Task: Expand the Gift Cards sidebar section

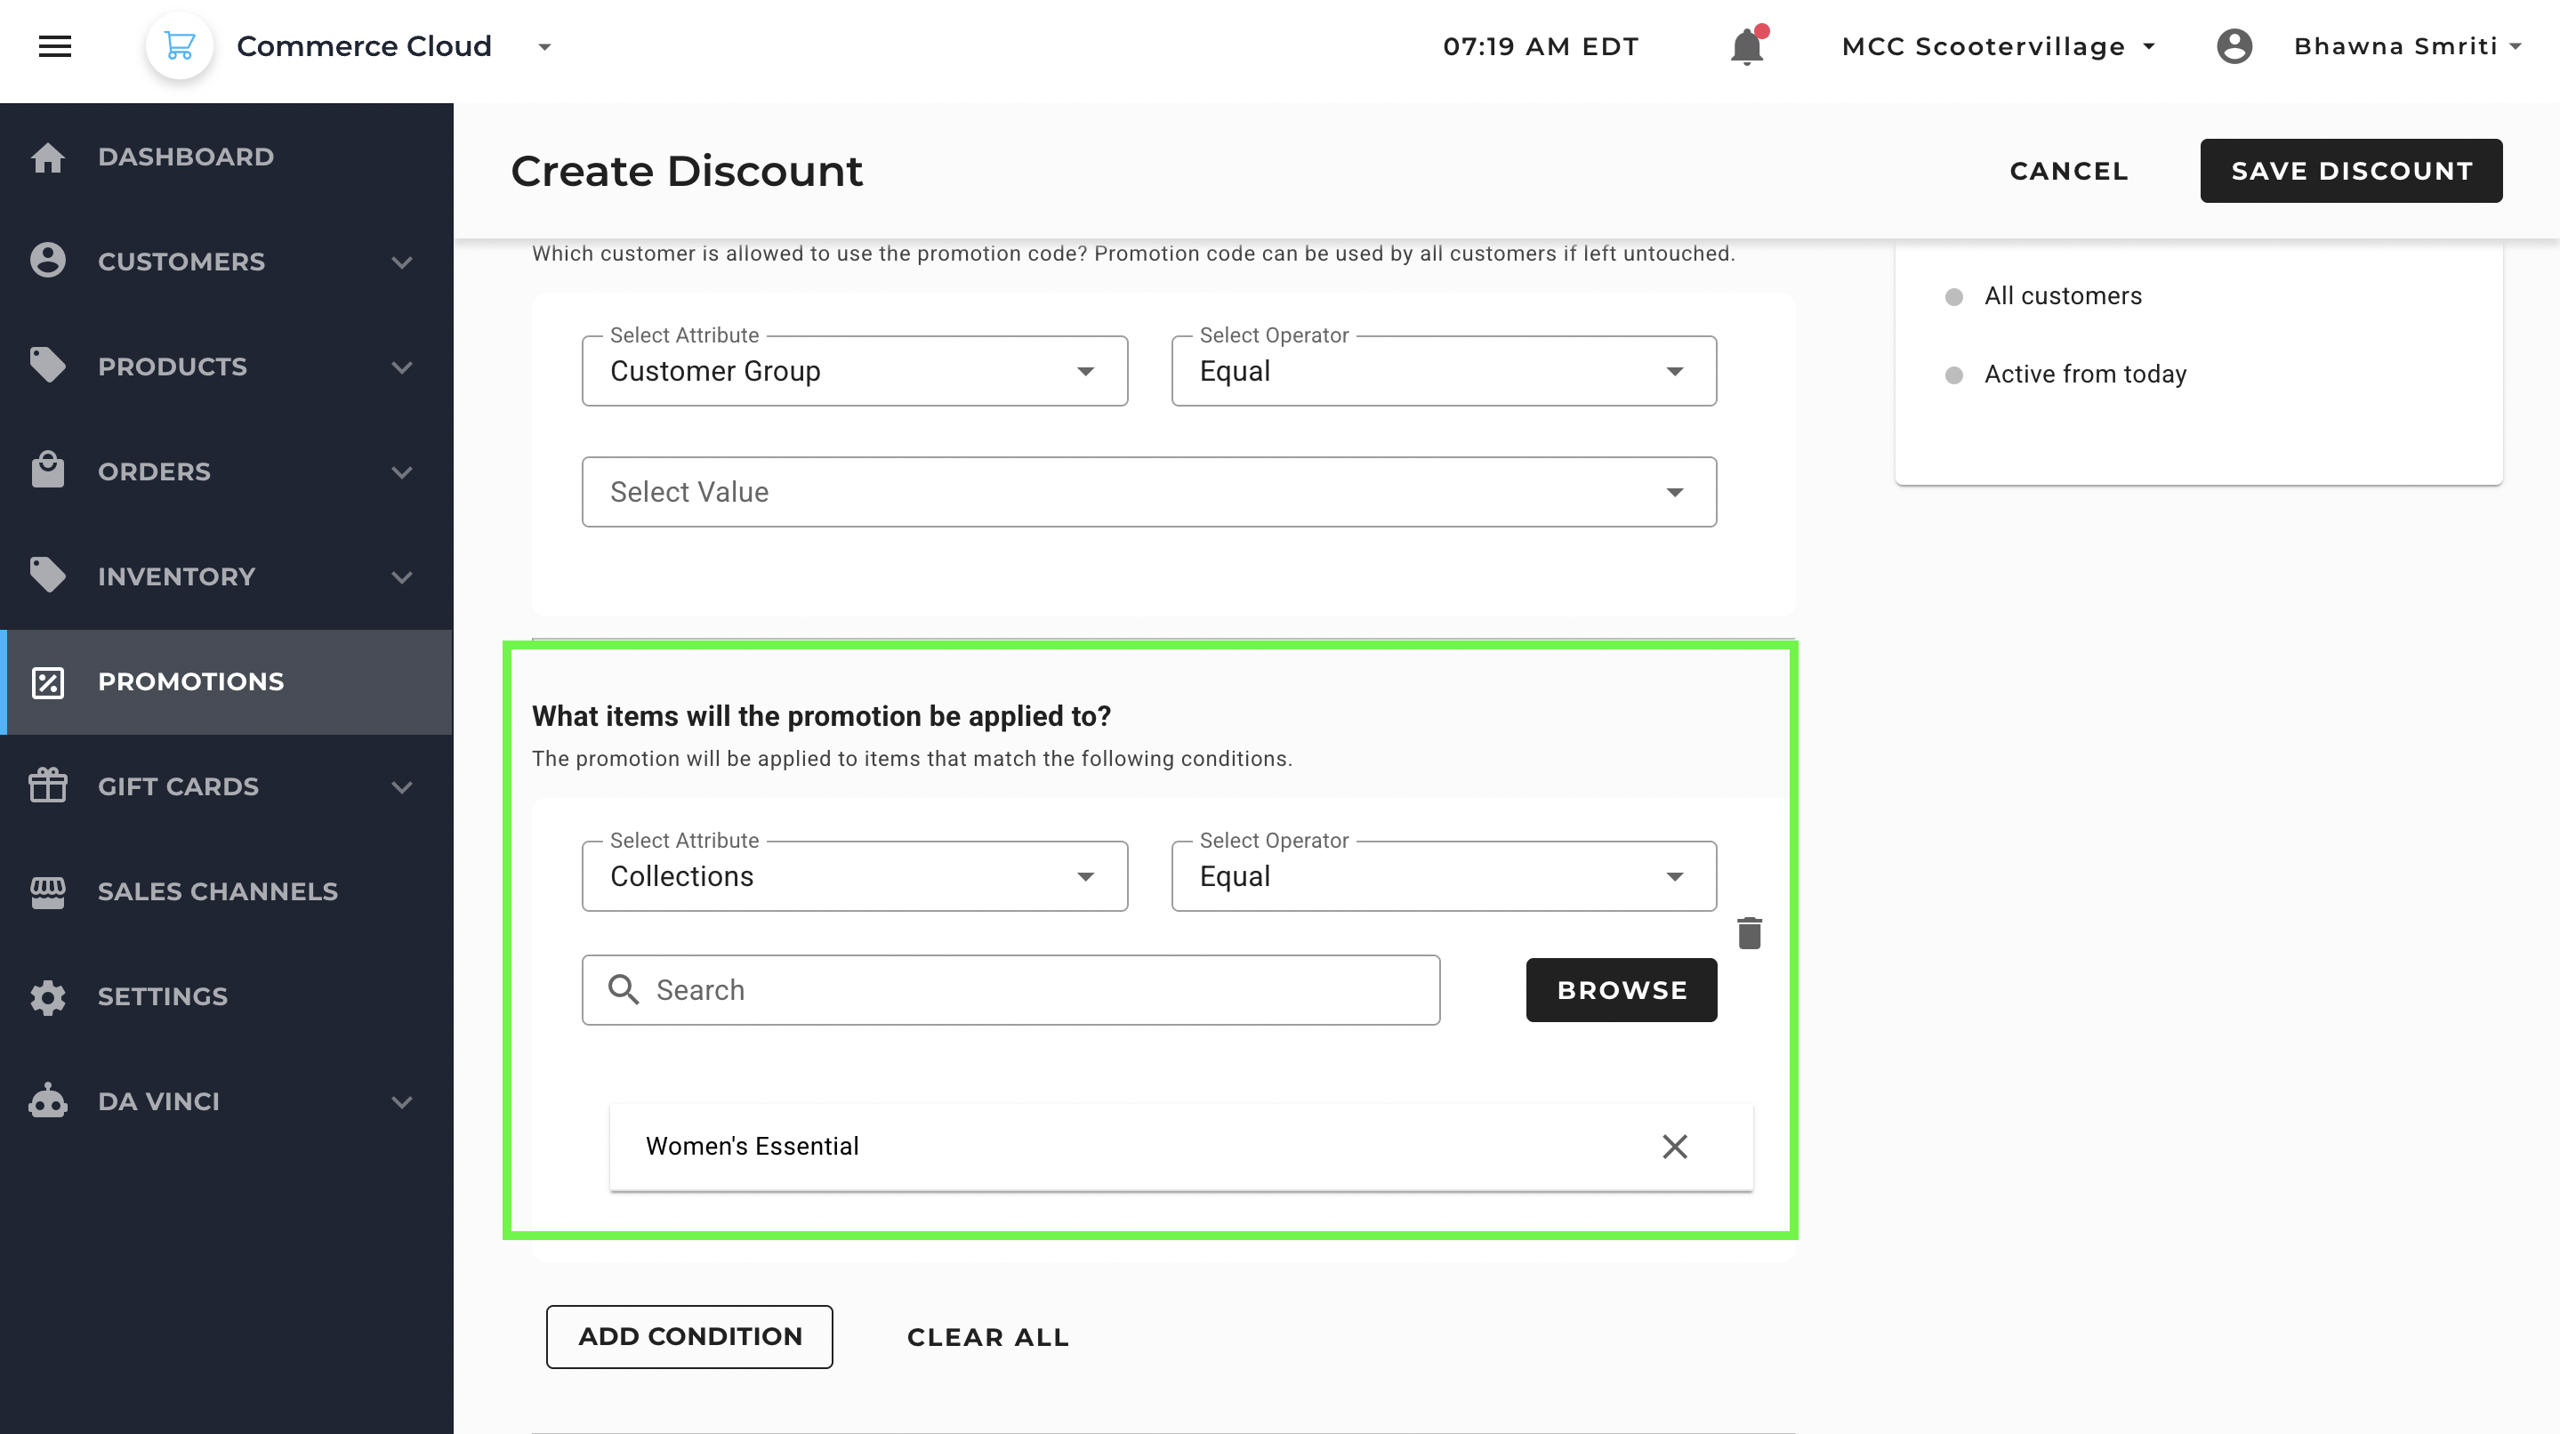Action: [x=401, y=787]
